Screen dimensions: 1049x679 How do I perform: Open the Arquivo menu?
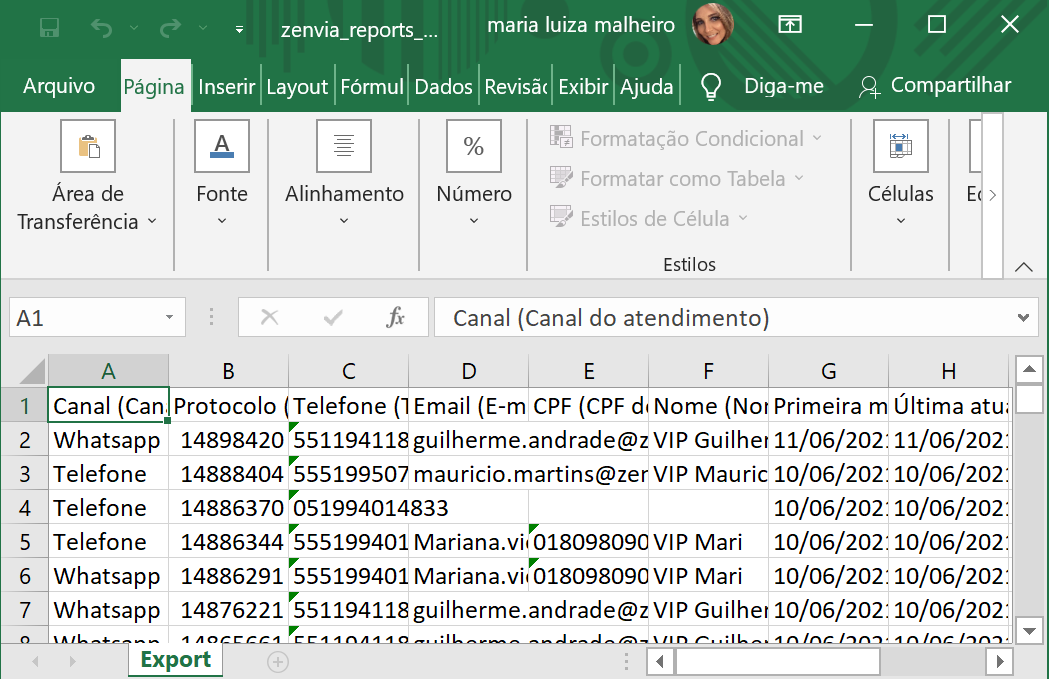coord(59,86)
